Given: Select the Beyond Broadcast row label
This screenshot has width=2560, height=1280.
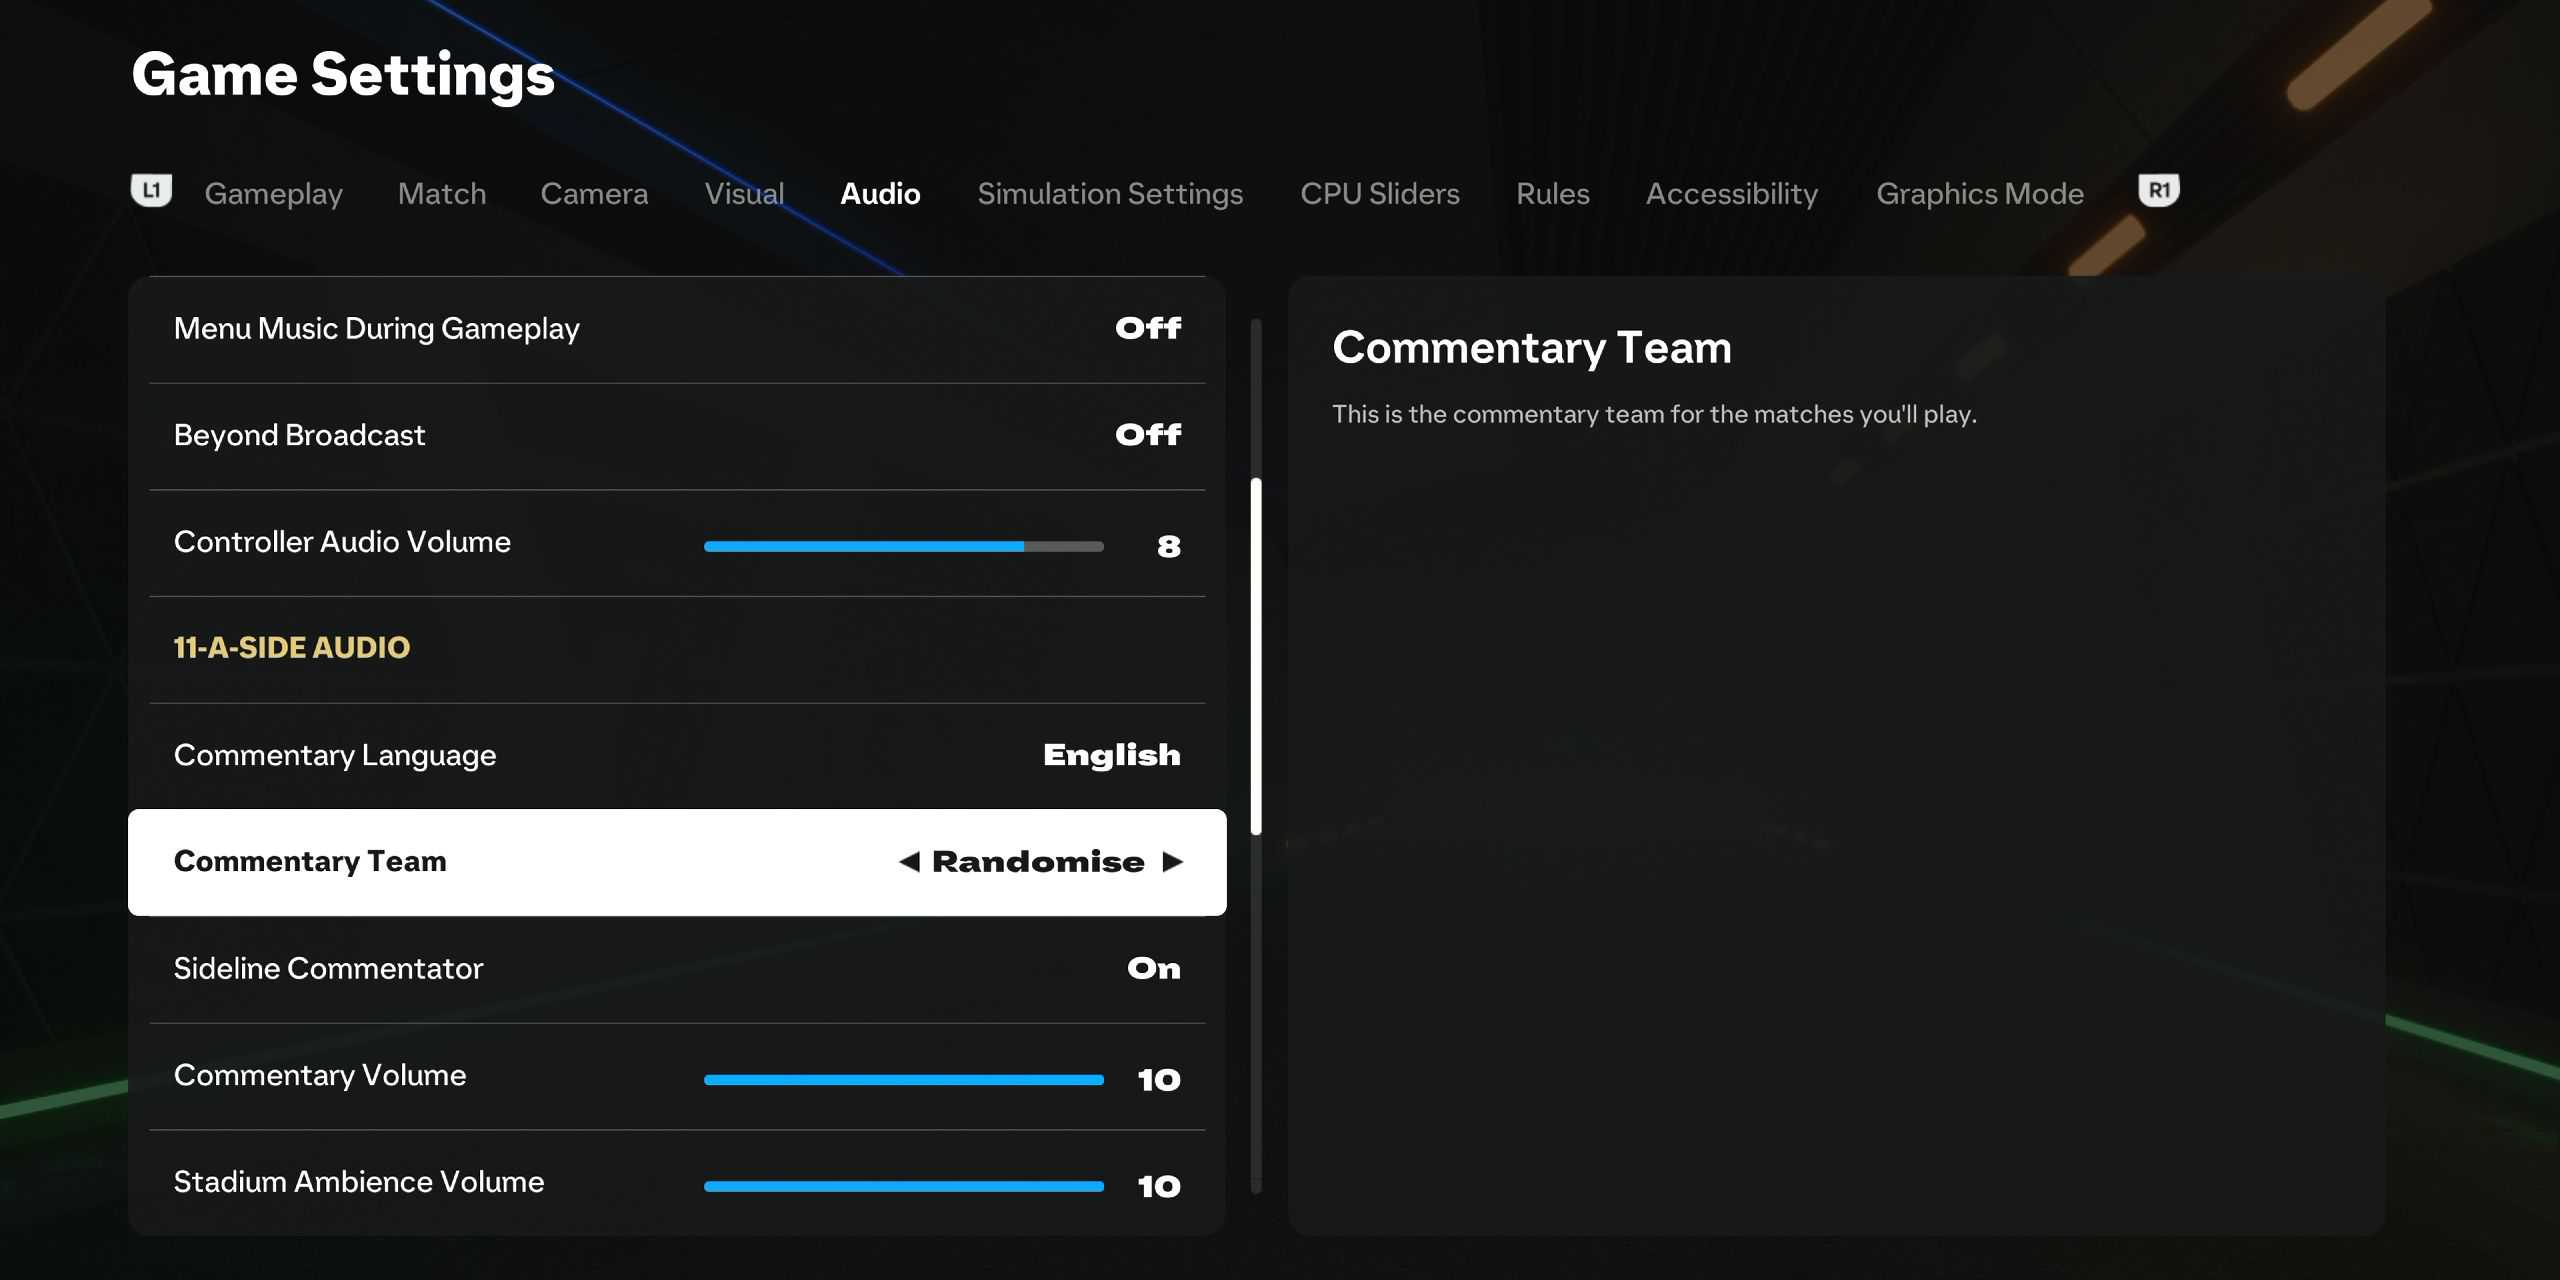Looking at the screenshot, I should pos(299,435).
